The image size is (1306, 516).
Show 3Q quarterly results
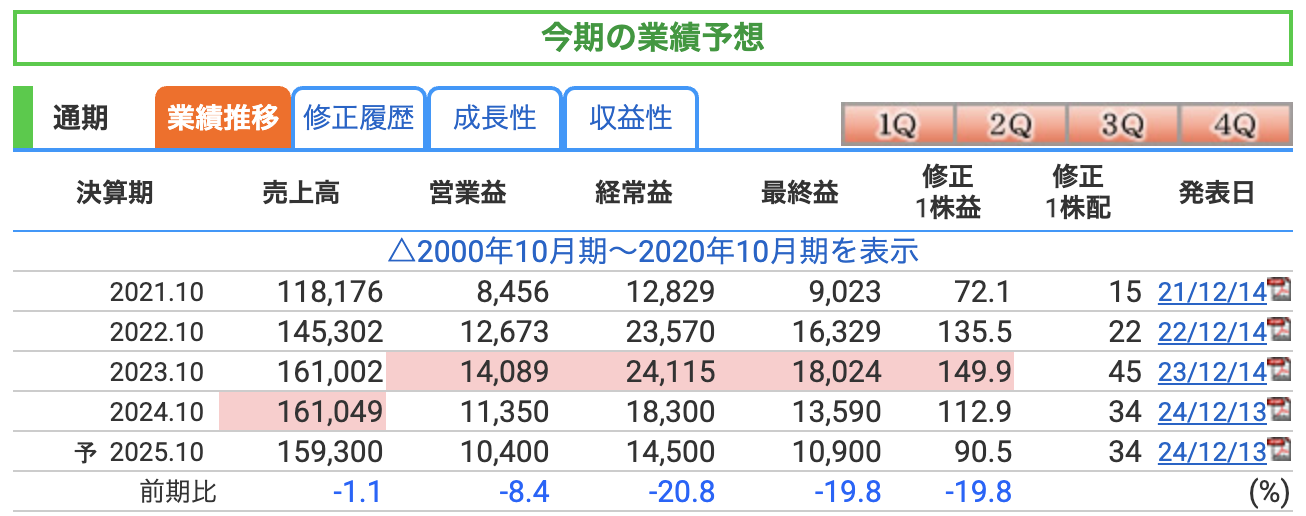pos(1122,125)
